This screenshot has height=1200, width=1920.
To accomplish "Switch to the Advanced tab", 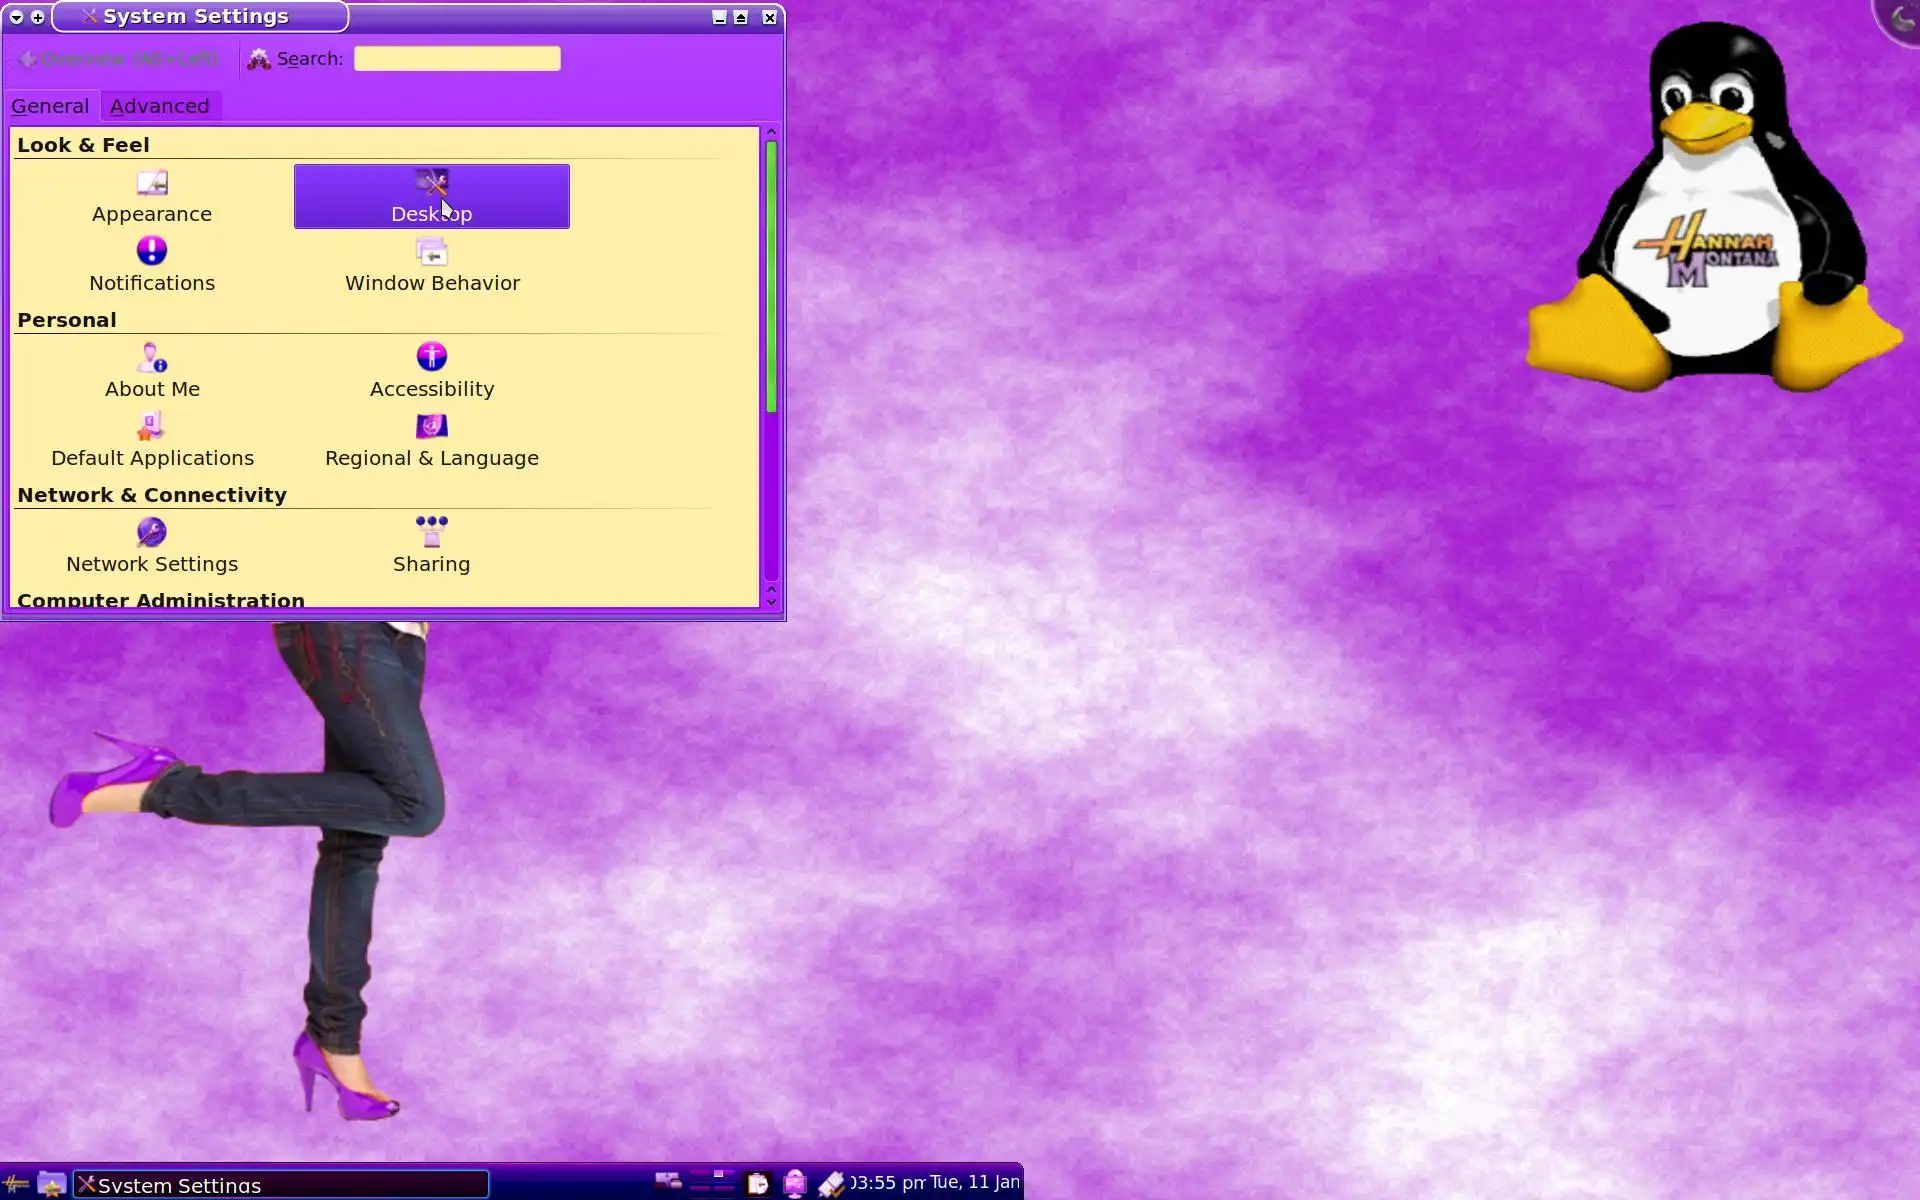I will [160, 106].
